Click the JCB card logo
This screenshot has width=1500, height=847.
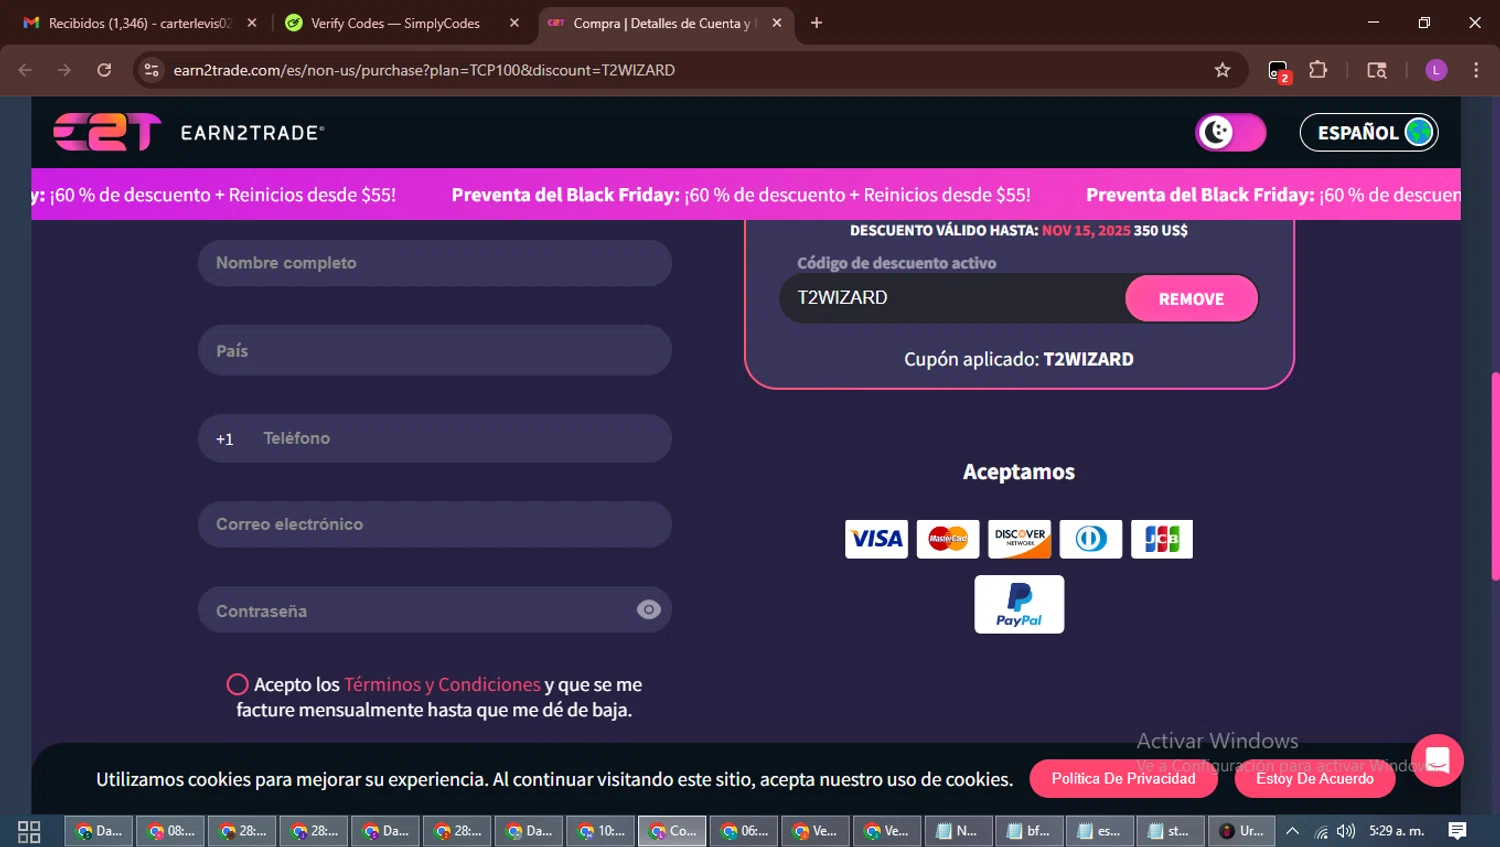tap(1162, 539)
